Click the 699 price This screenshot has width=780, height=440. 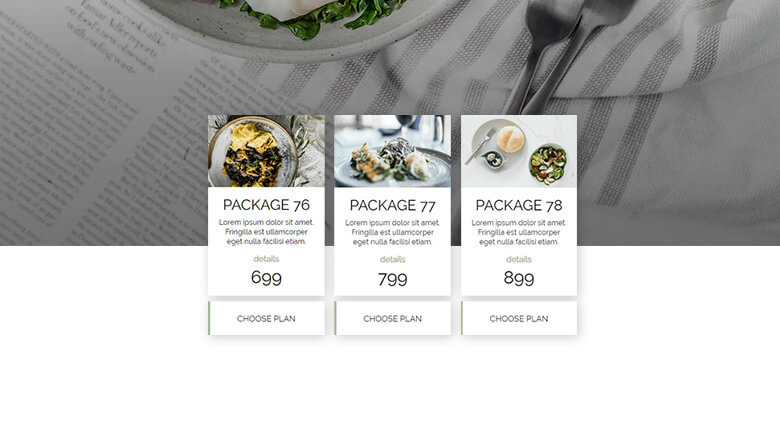(266, 277)
